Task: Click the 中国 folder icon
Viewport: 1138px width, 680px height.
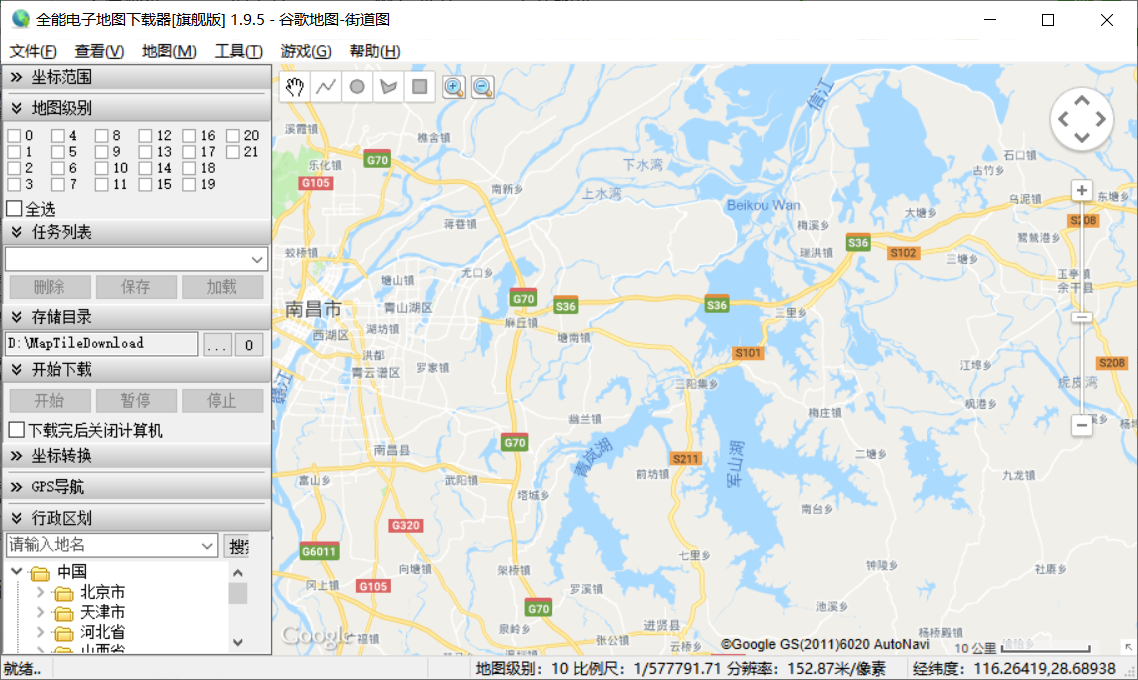Action: click(x=40, y=573)
